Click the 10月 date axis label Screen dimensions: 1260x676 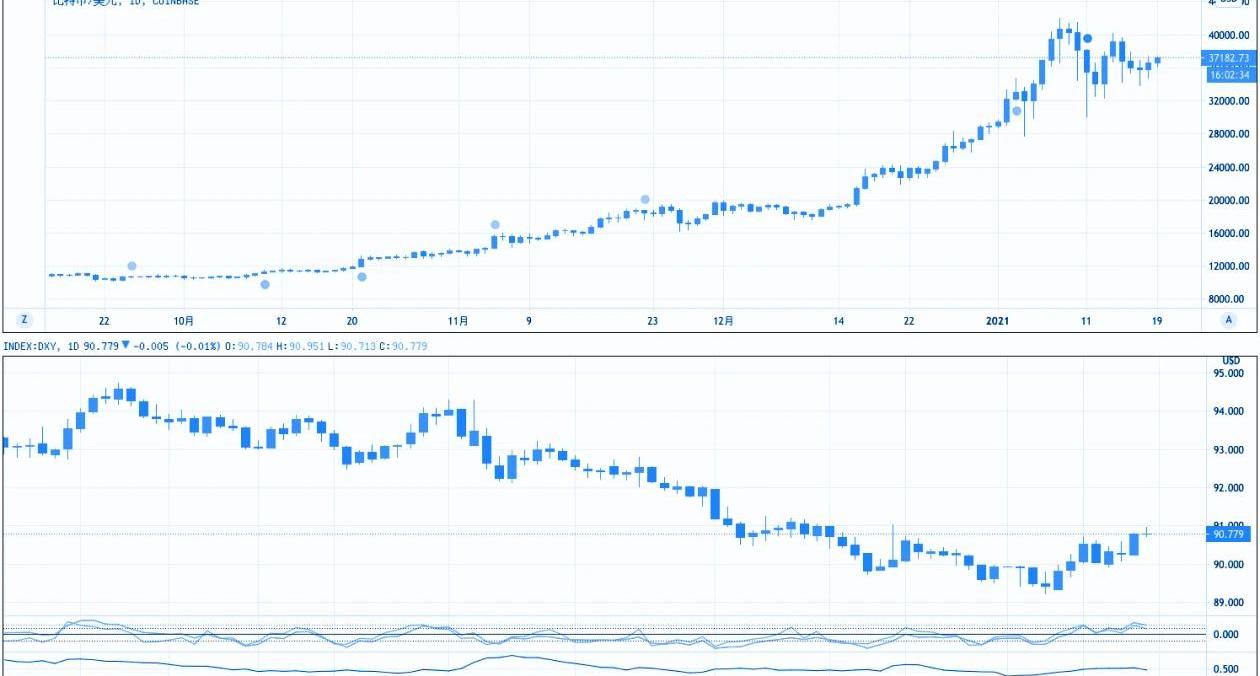pos(184,321)
